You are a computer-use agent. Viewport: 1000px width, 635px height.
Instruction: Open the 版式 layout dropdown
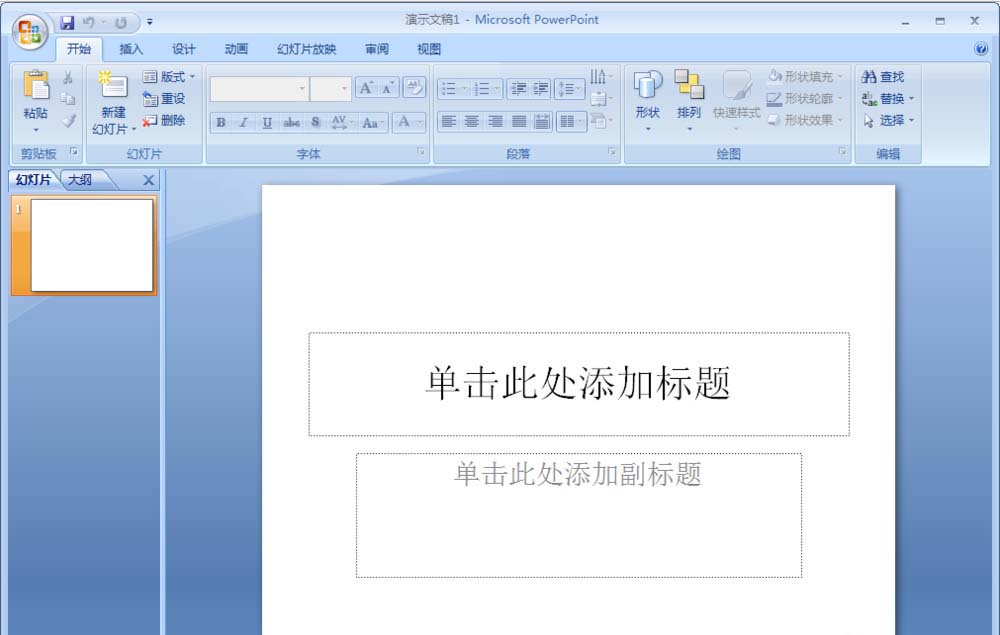(169, 77)
